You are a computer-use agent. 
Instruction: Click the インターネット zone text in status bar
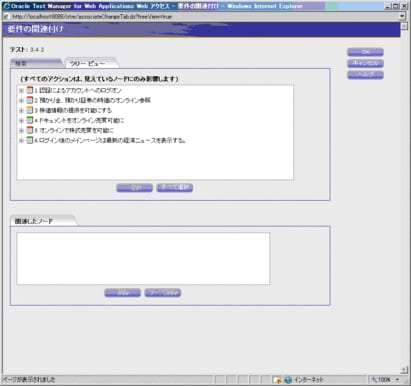pos(308,380)
